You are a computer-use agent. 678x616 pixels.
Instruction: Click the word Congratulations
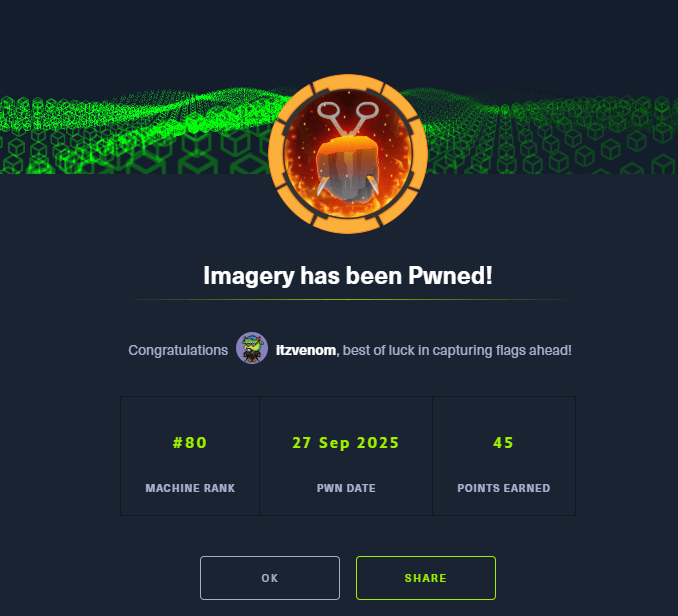click(x=178, y=350)
